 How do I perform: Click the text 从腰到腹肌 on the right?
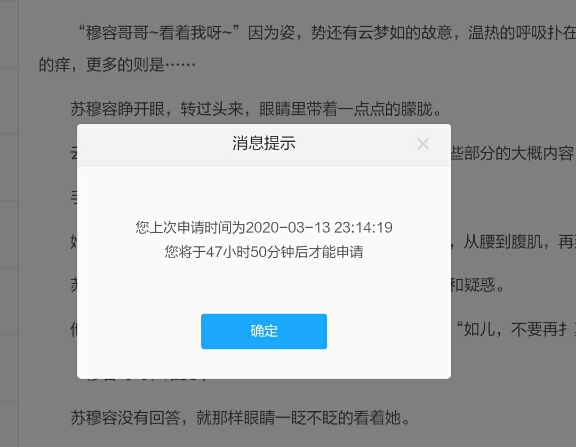[x=502, y=241]
